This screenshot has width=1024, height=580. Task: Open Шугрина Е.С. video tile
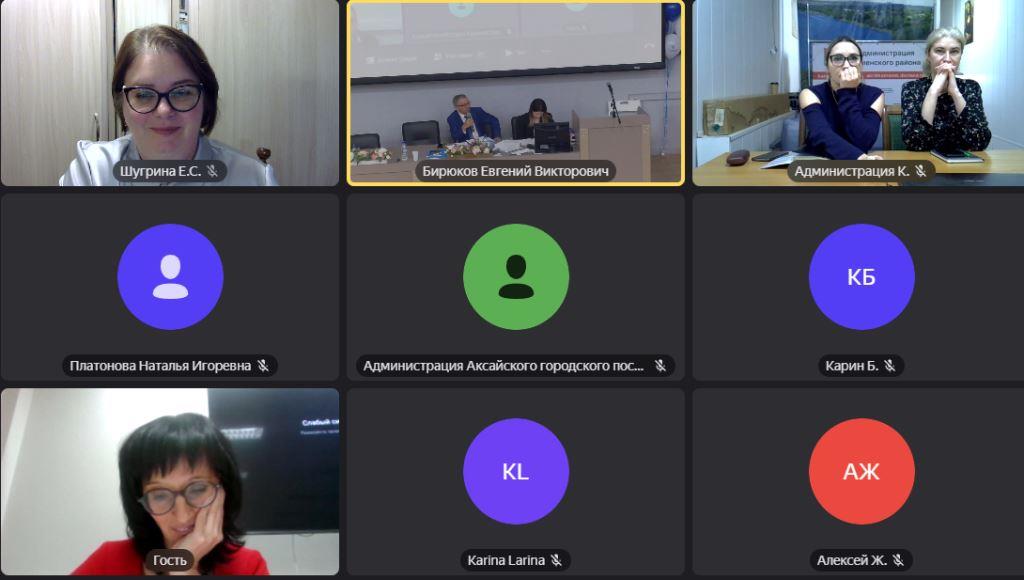point(170,93)
